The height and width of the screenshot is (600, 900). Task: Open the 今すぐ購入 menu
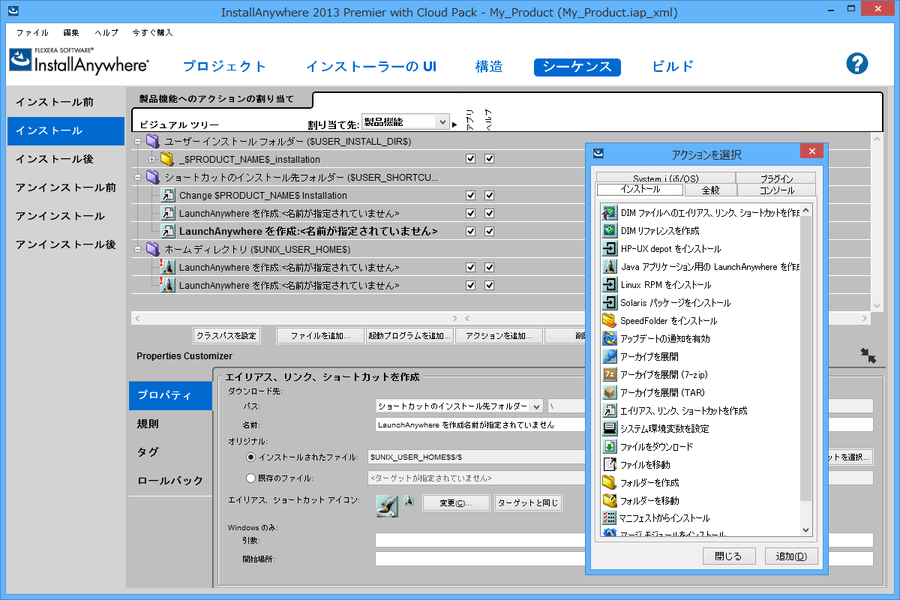point(152,33)
